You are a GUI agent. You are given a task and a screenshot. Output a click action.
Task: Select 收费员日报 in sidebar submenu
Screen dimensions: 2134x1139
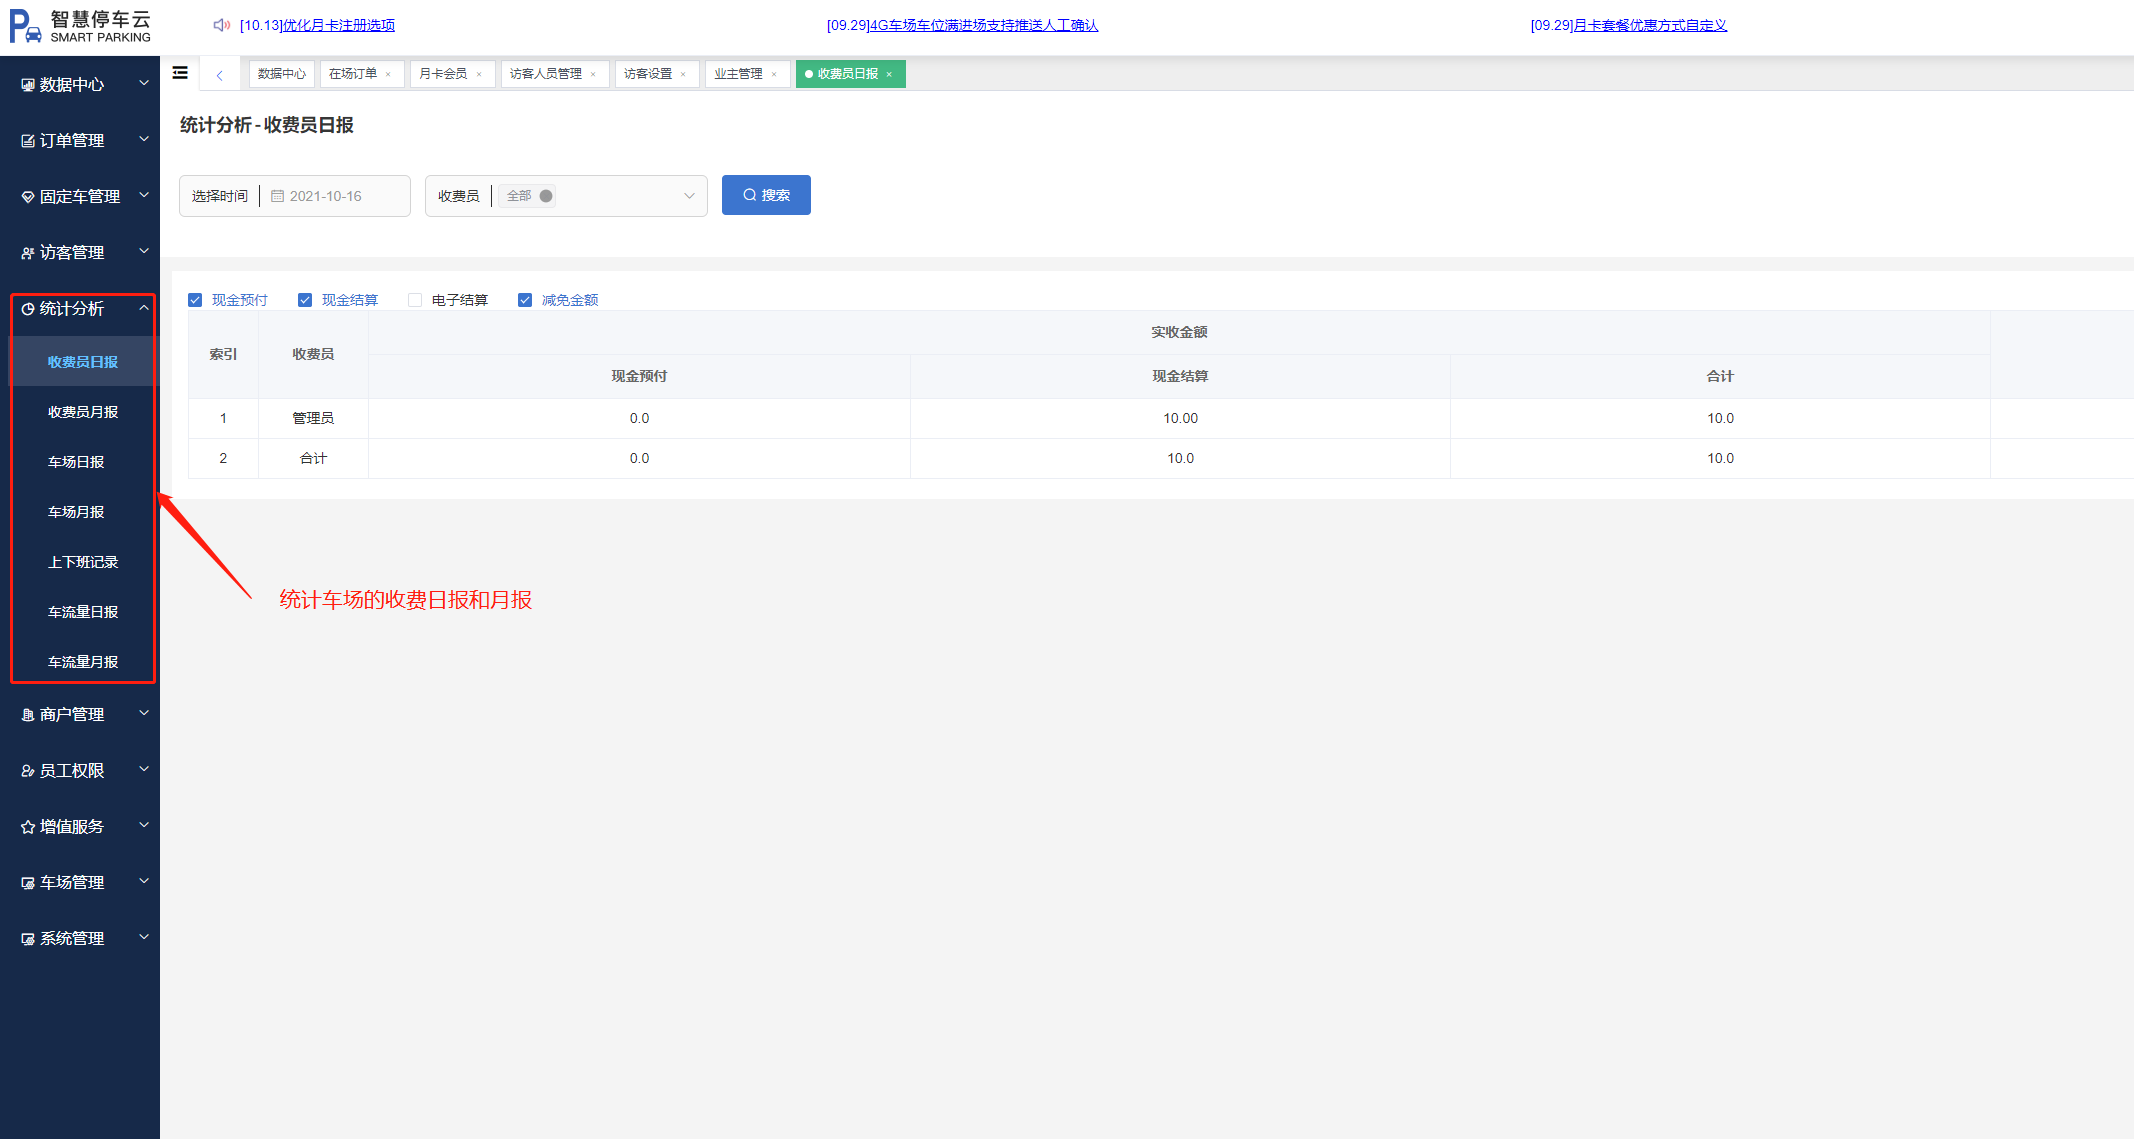click(83, 362)
